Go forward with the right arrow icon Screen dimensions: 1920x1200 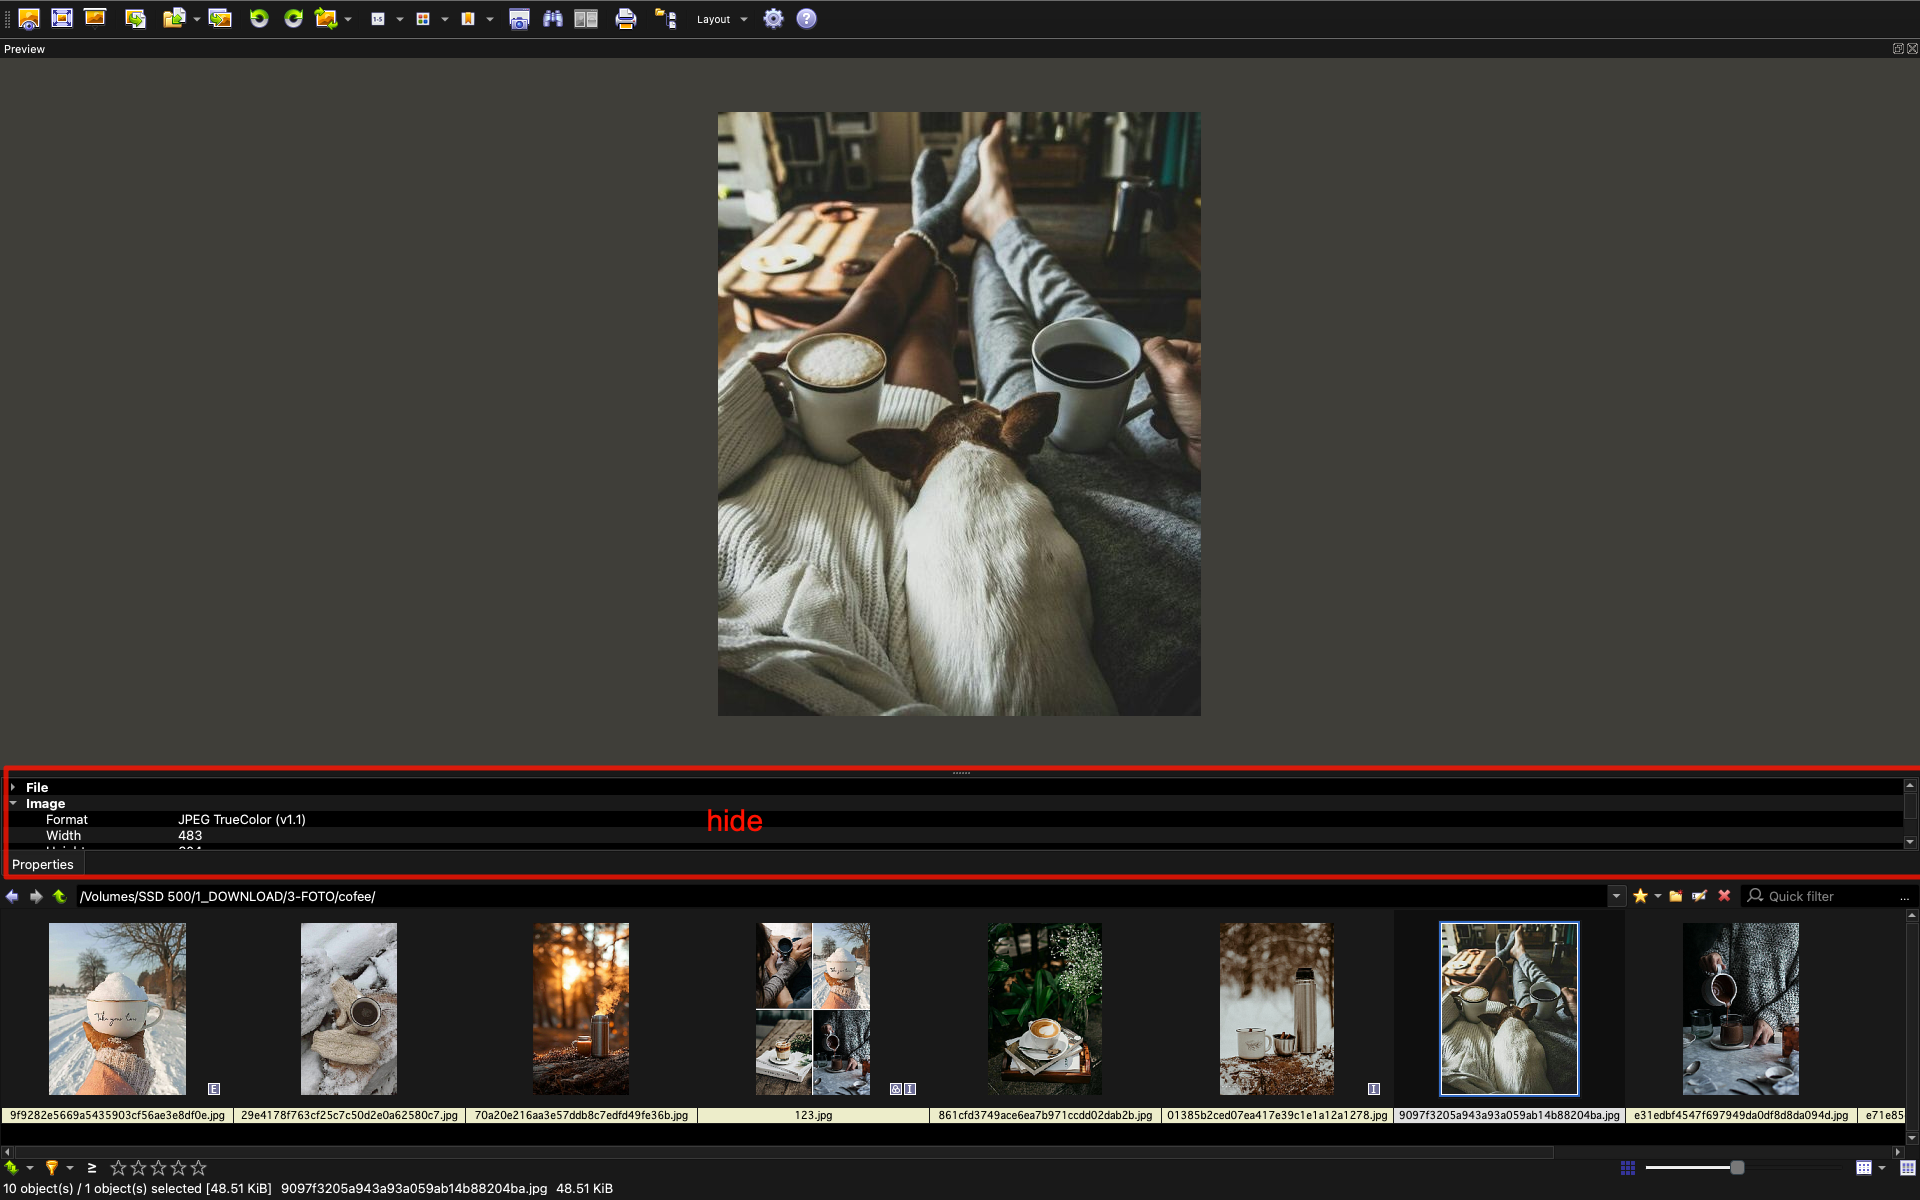[x=36, y=896]
